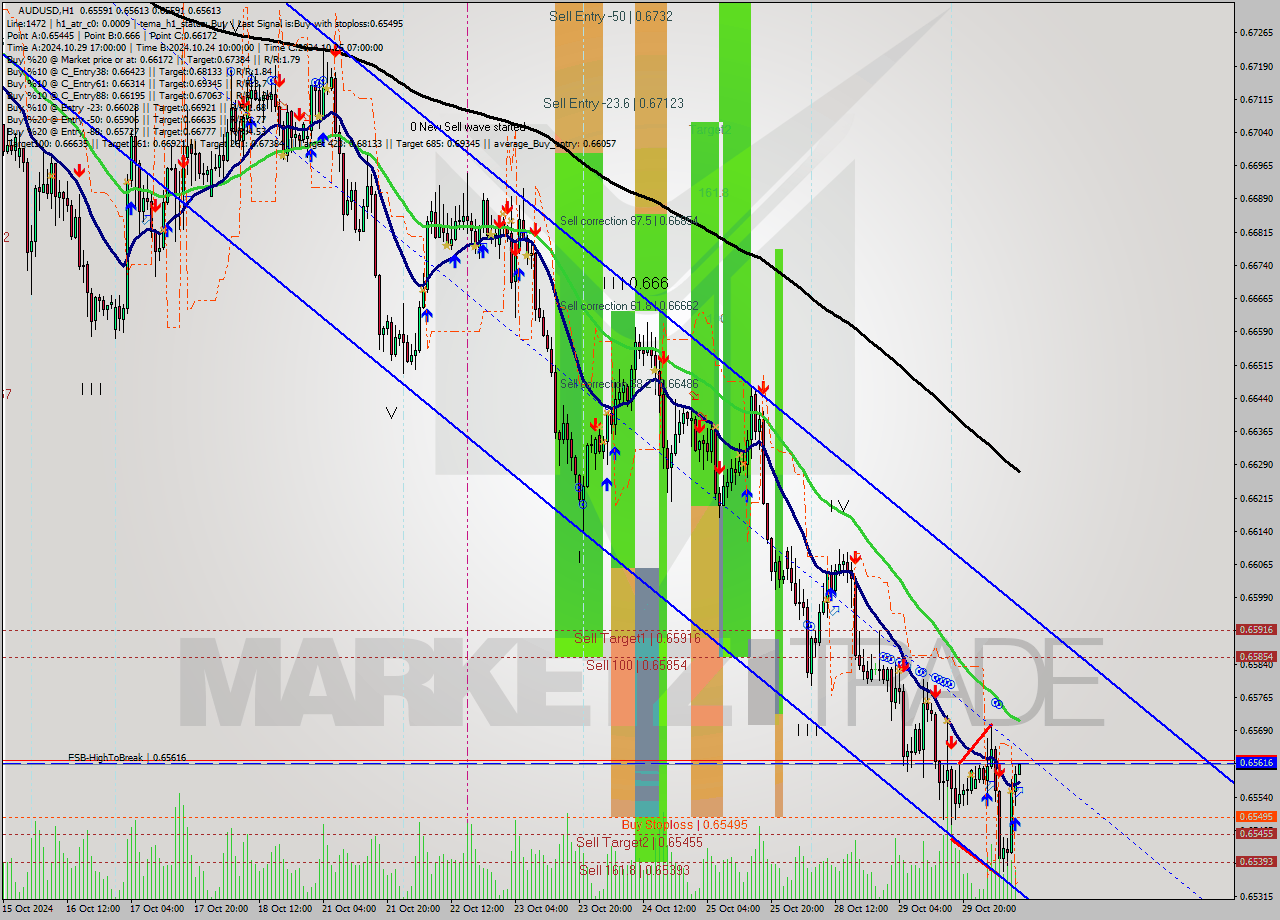The width and height of the screenshot is (1280, 920).
Task: Click the '18 Oct 12:00' time label
Action: point(284,909)
